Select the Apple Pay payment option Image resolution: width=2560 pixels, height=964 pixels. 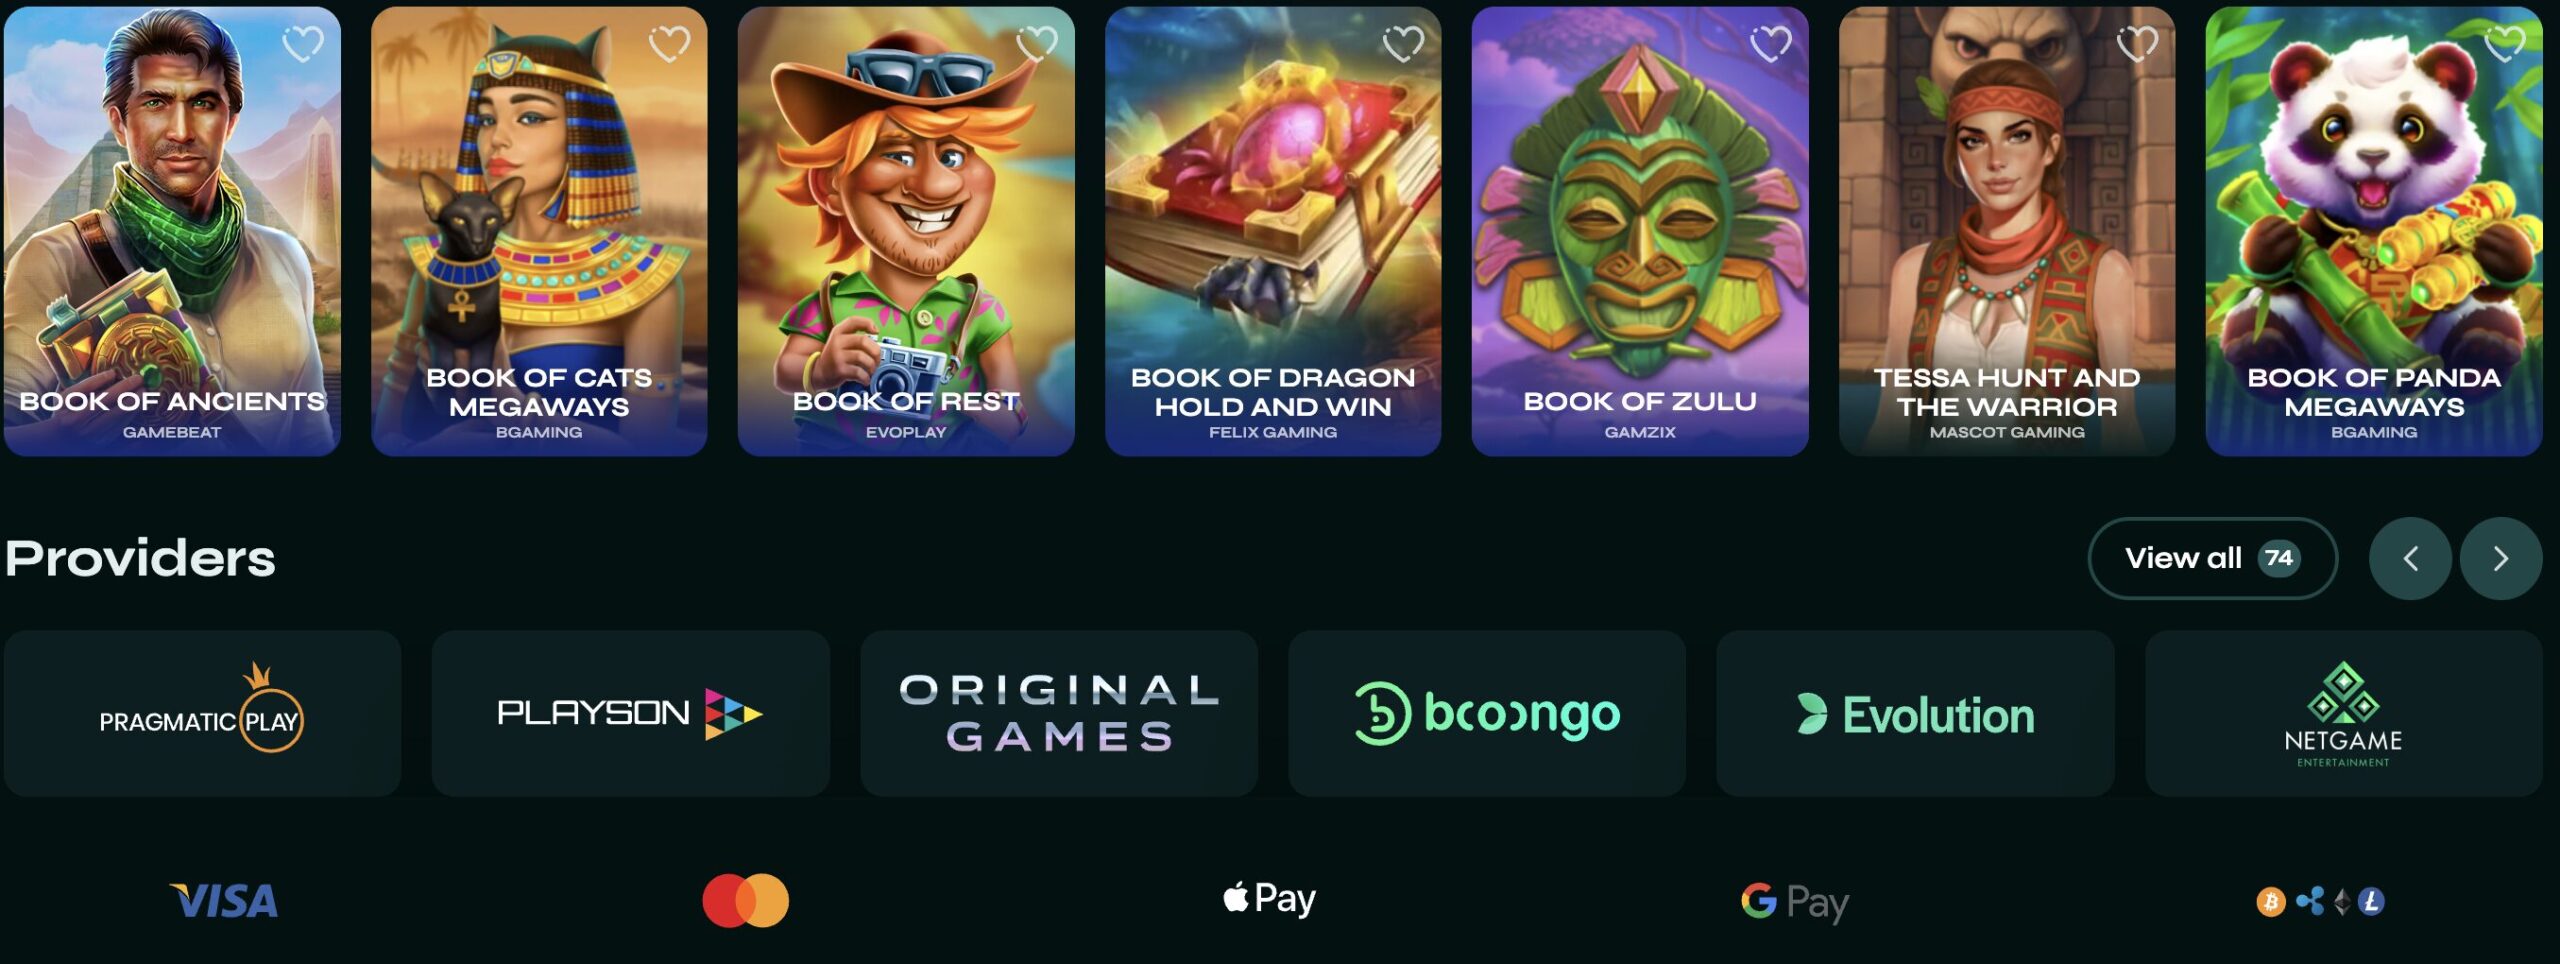(1270, 899)
